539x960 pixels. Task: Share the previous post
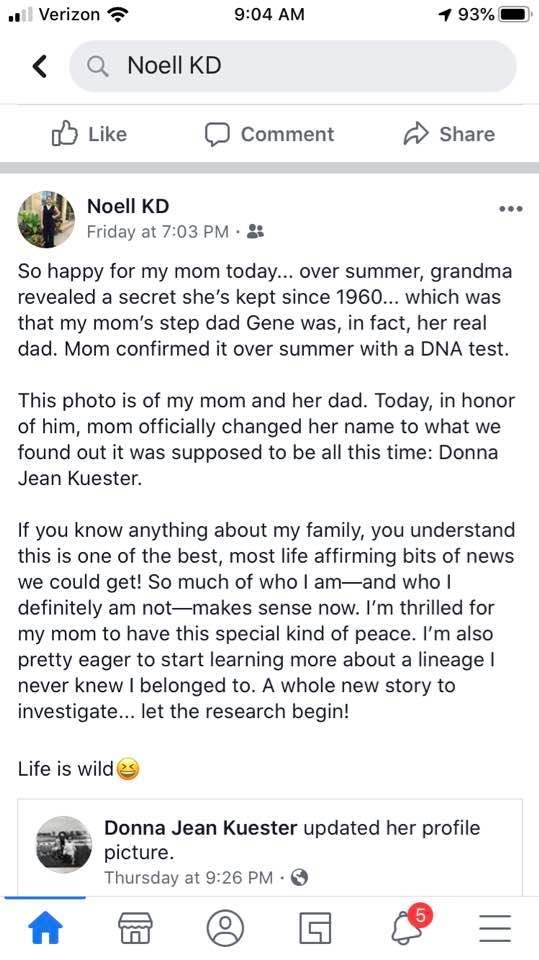[449, 135]
